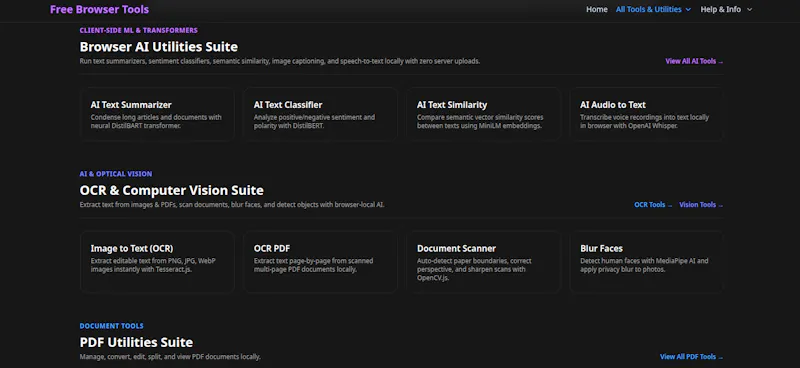Select the CLIENT-SIDE ML & TRANSFORMERS label
Viewport: 800px width, 368px height.
pos(138,30)
